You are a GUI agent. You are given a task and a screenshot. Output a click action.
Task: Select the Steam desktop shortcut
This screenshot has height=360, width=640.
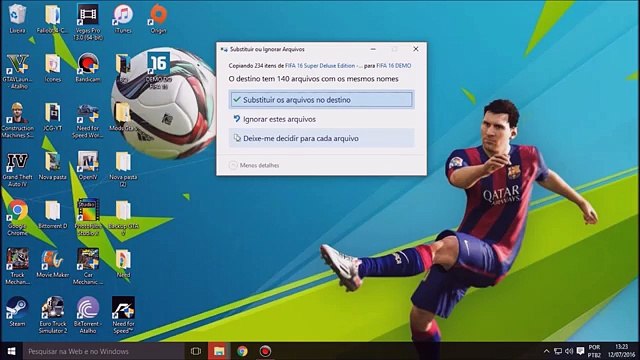(17, 313)
